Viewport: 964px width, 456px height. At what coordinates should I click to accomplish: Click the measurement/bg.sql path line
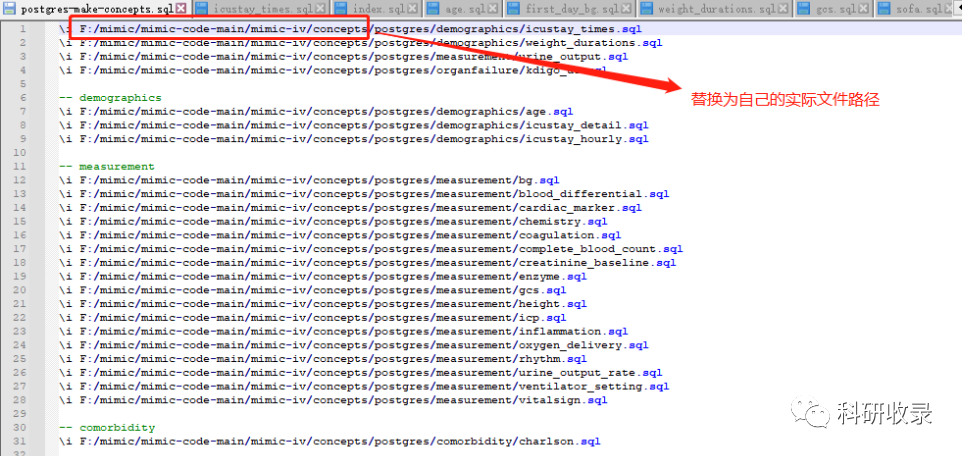309,180
